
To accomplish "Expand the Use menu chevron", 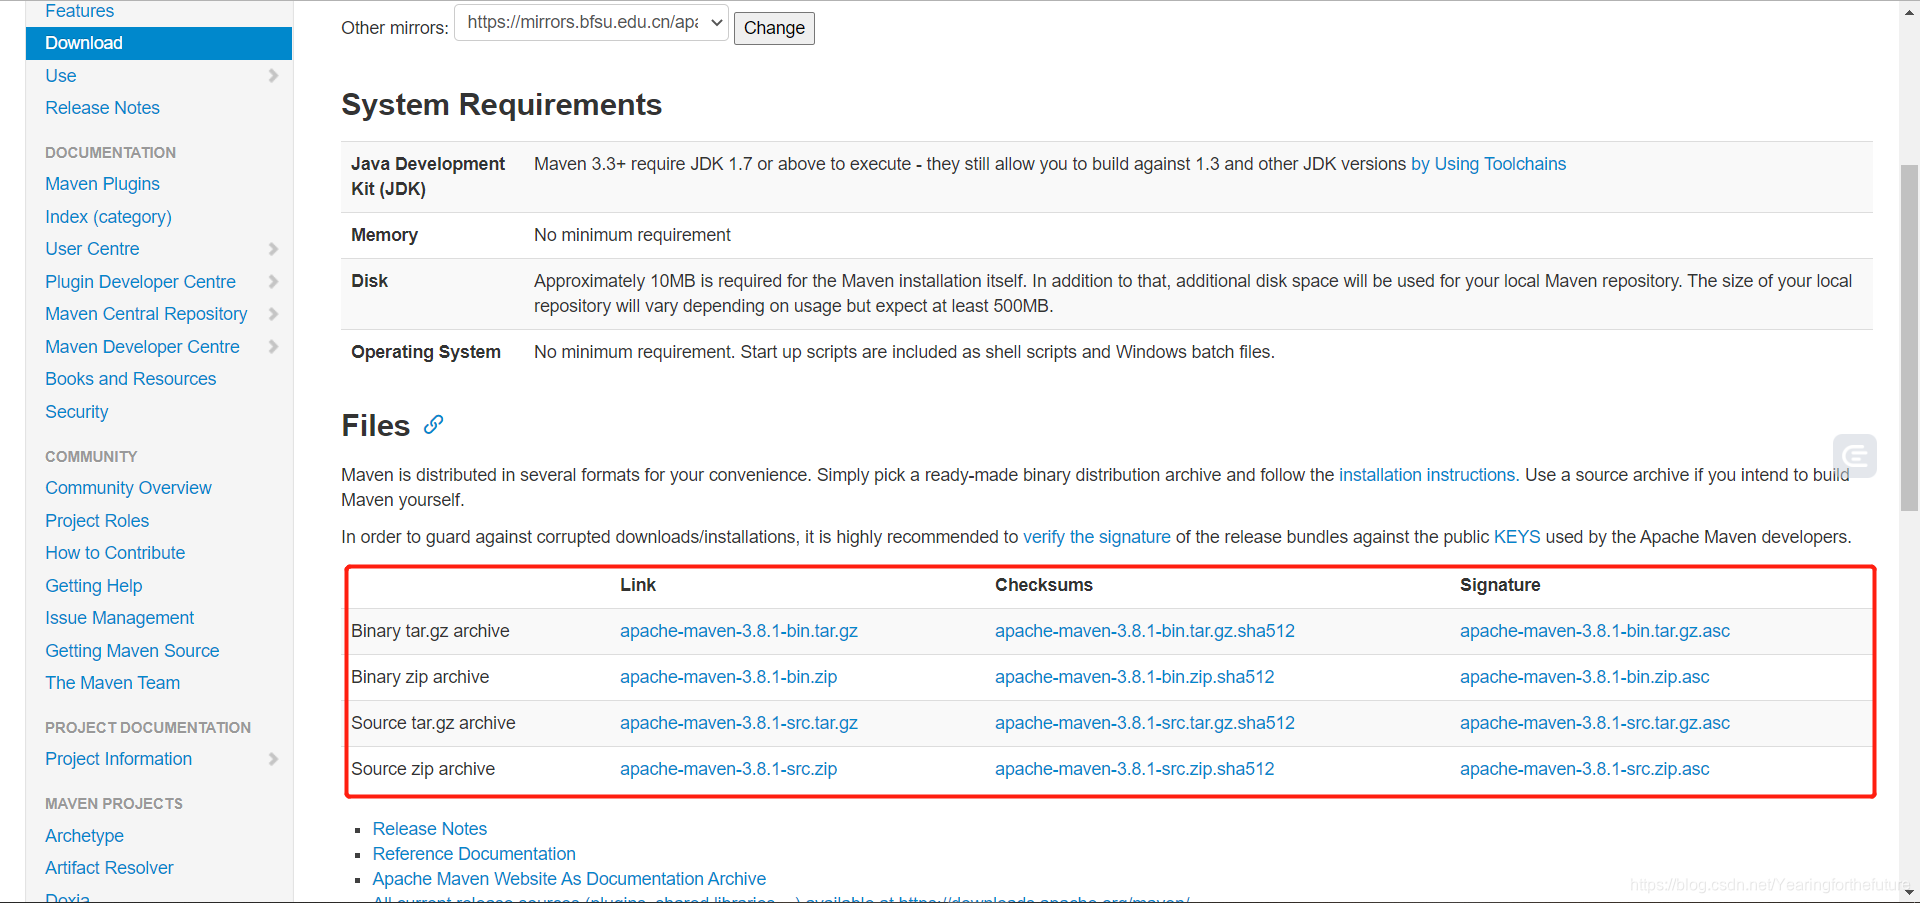I will point(273,76).
